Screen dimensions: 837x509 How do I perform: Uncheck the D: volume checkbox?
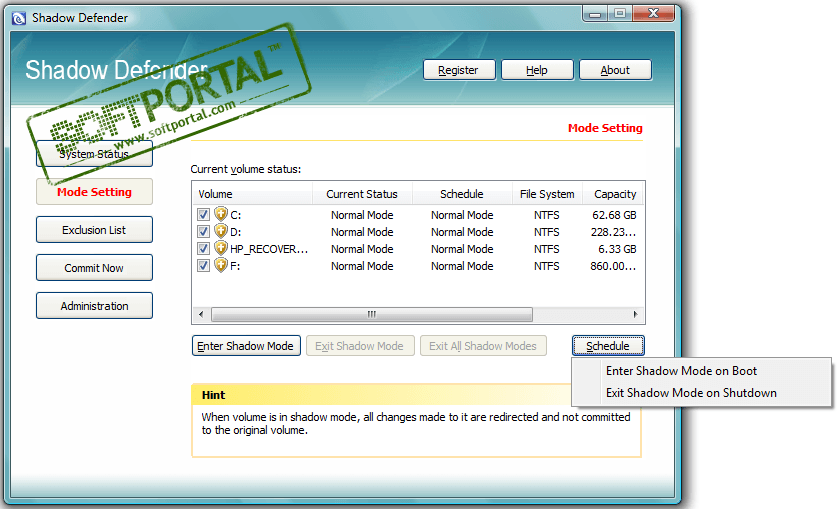point(203,232)
